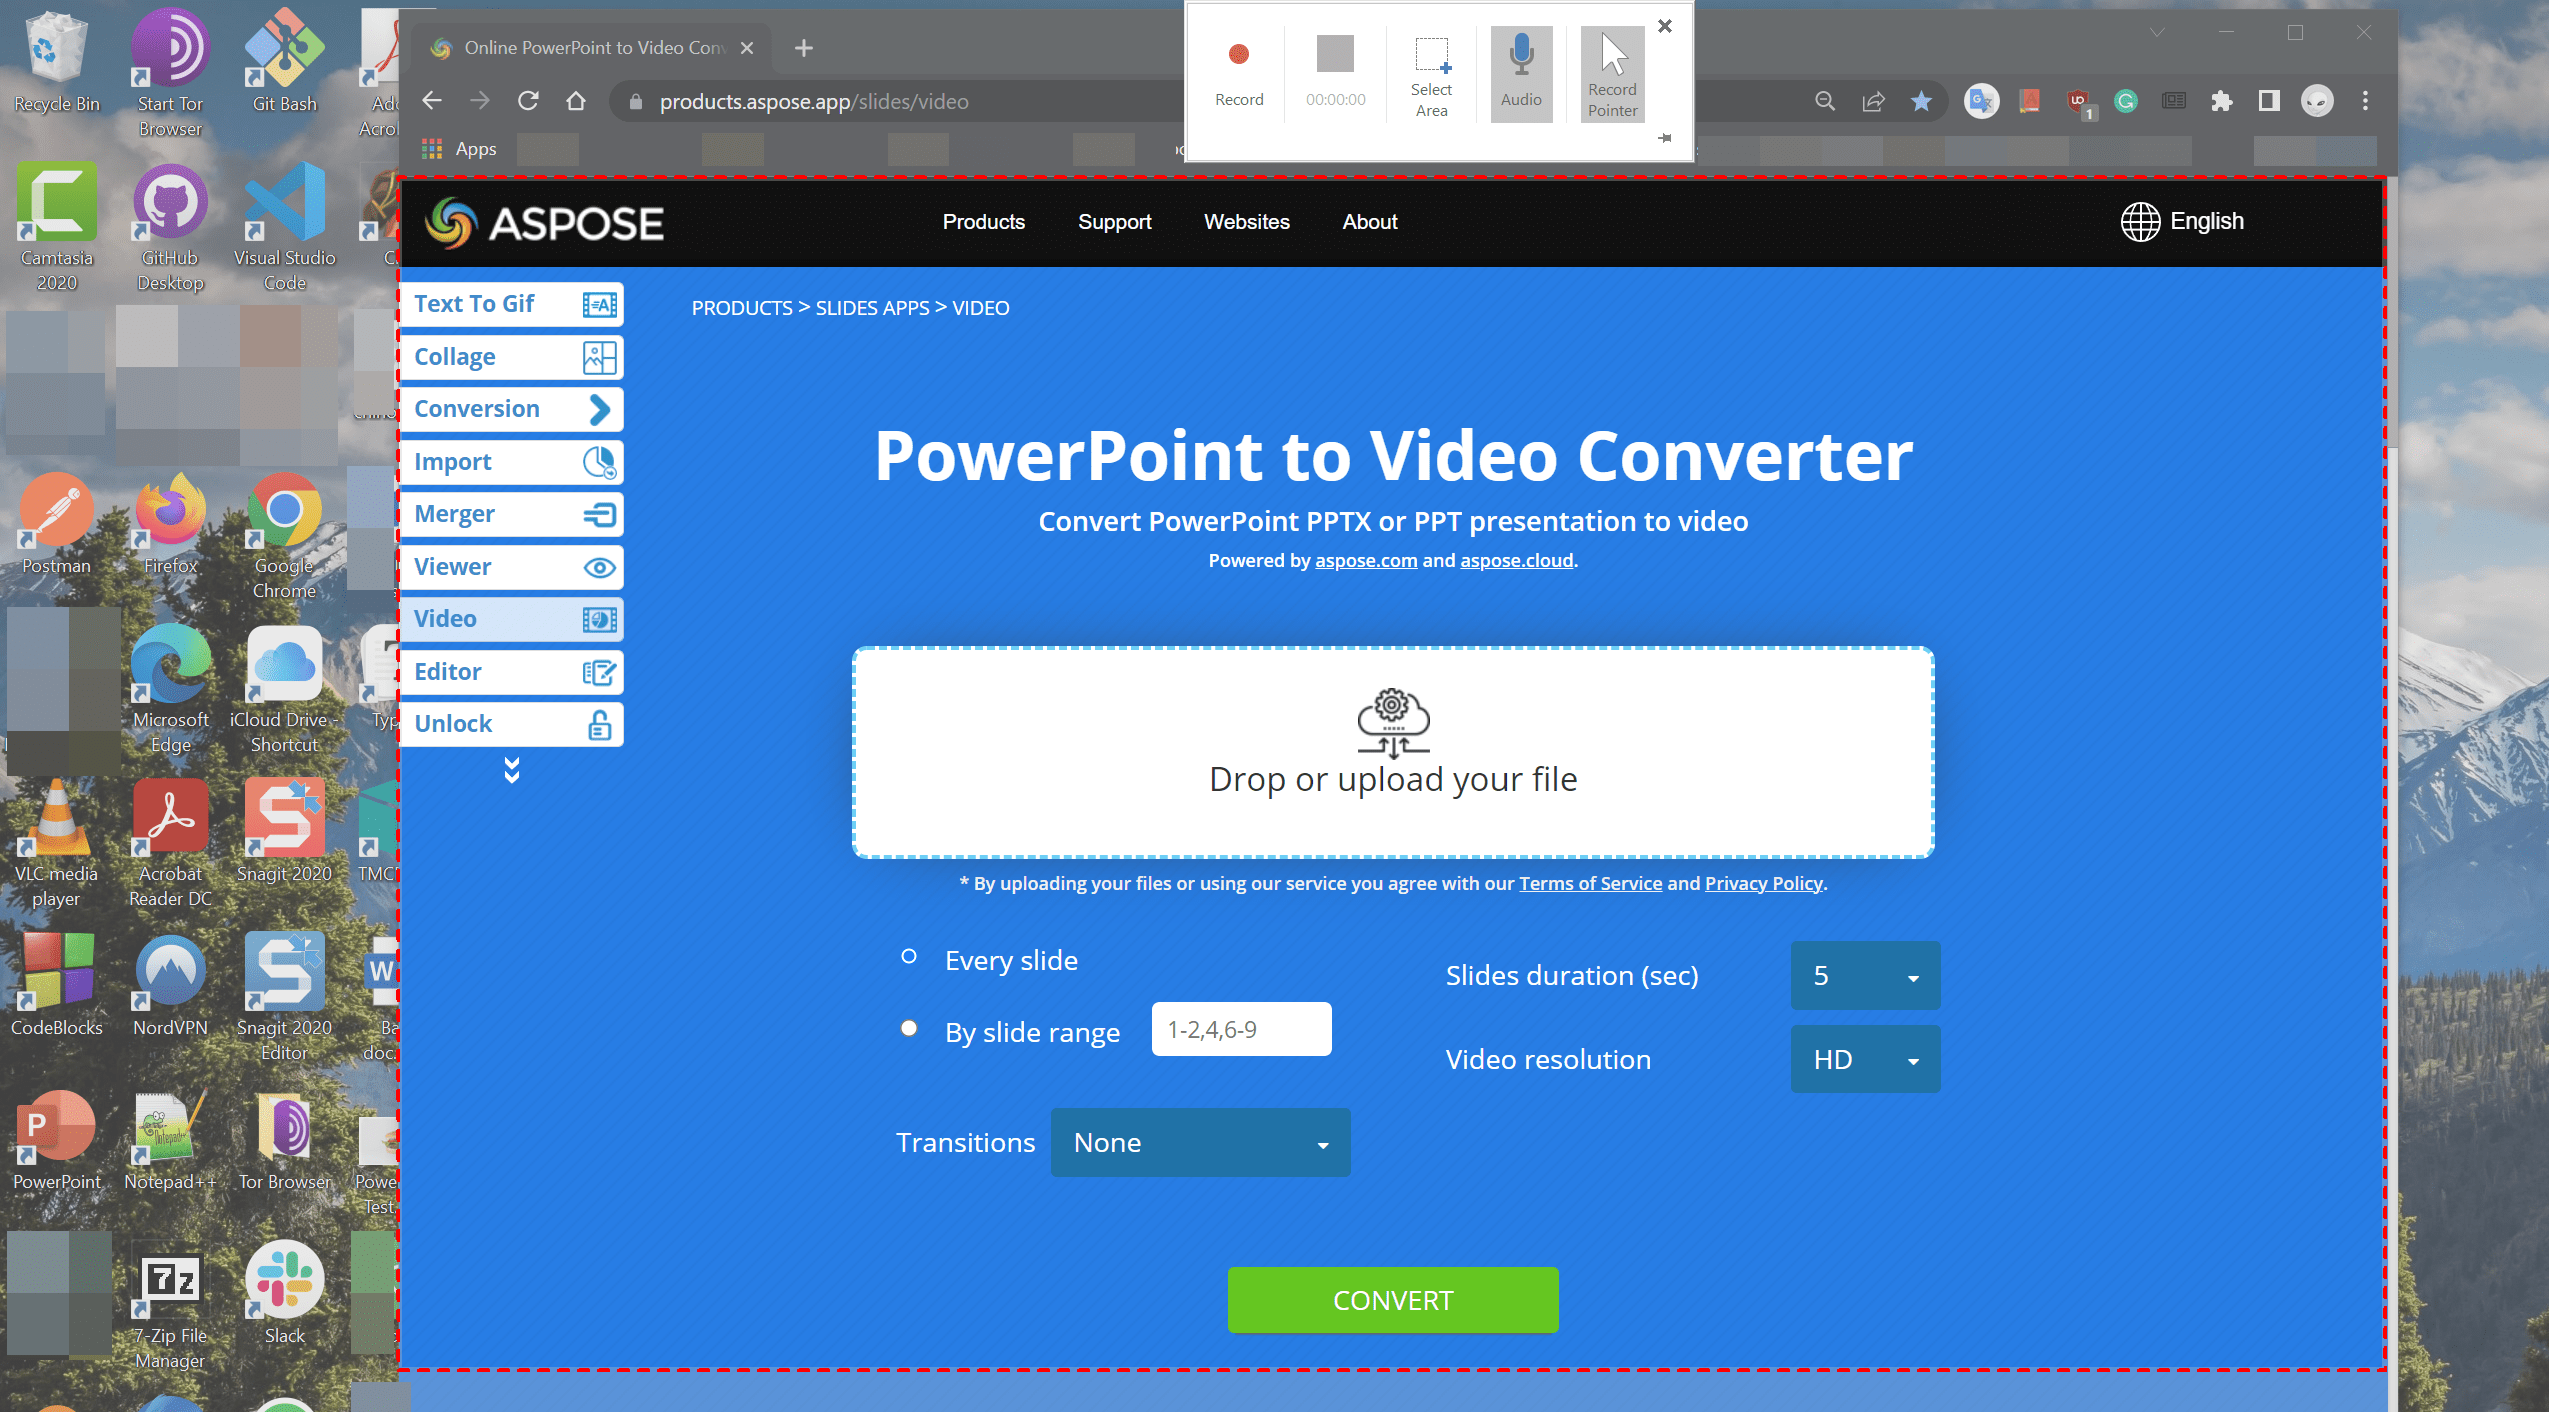Select the By slide range radio button
Viewport: 2549px width, 1412px height.
908,1028
